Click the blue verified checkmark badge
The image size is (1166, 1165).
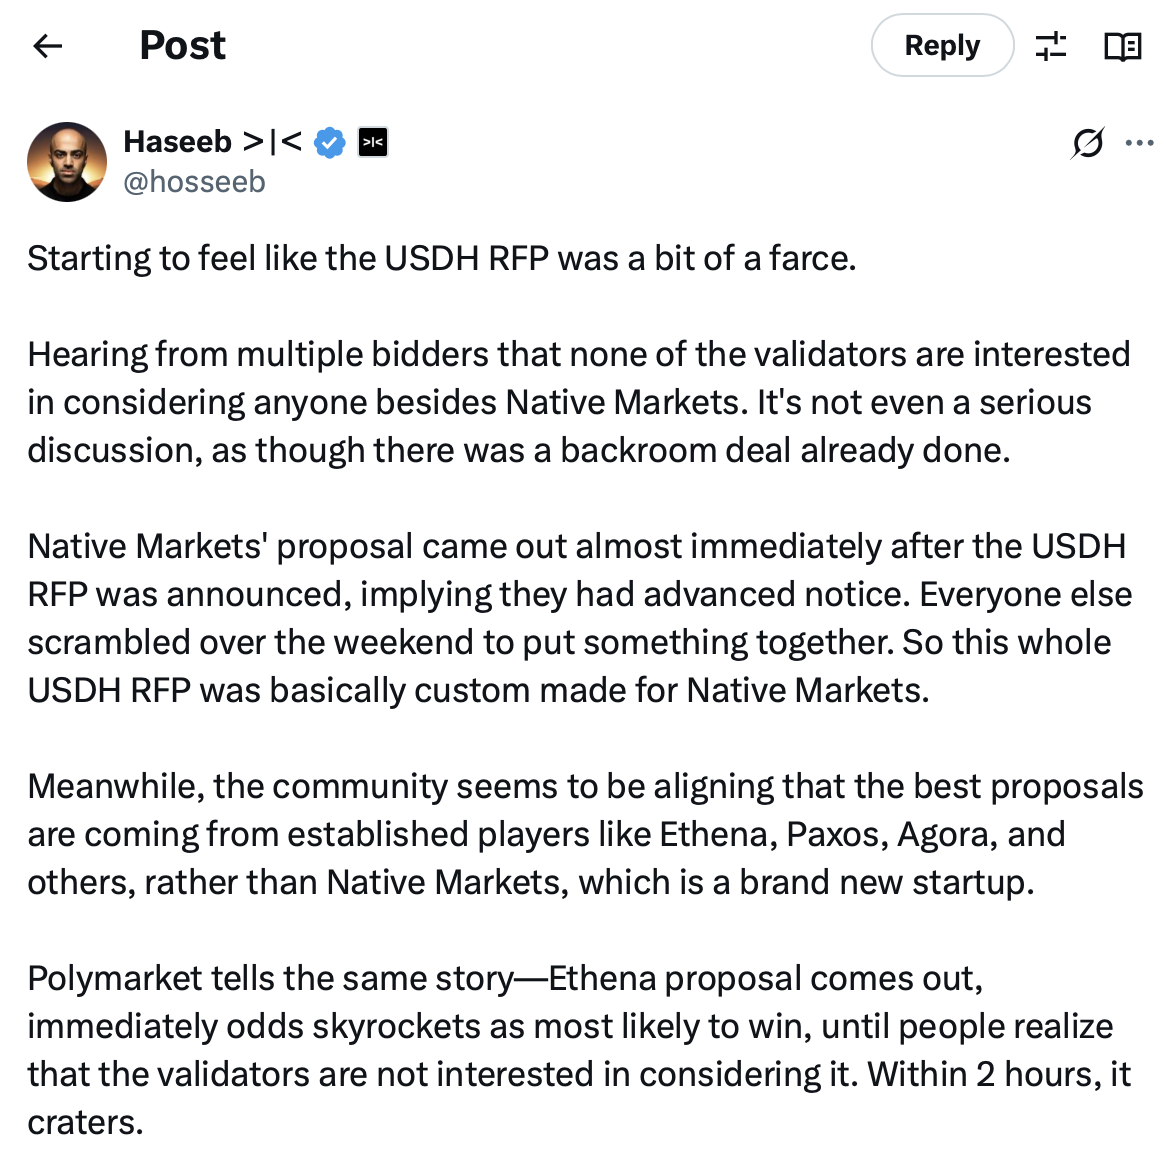[x=329, y=143]
